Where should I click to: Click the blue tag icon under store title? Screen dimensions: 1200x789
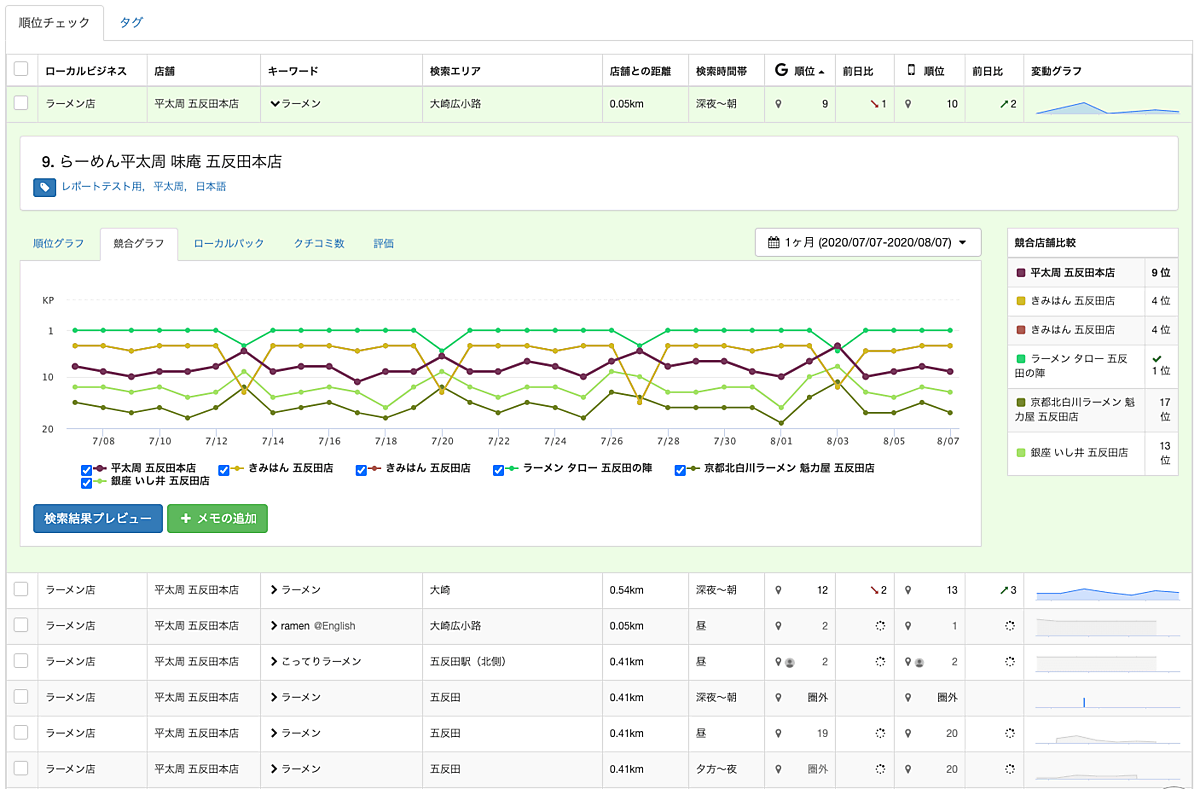coord(44,187)
